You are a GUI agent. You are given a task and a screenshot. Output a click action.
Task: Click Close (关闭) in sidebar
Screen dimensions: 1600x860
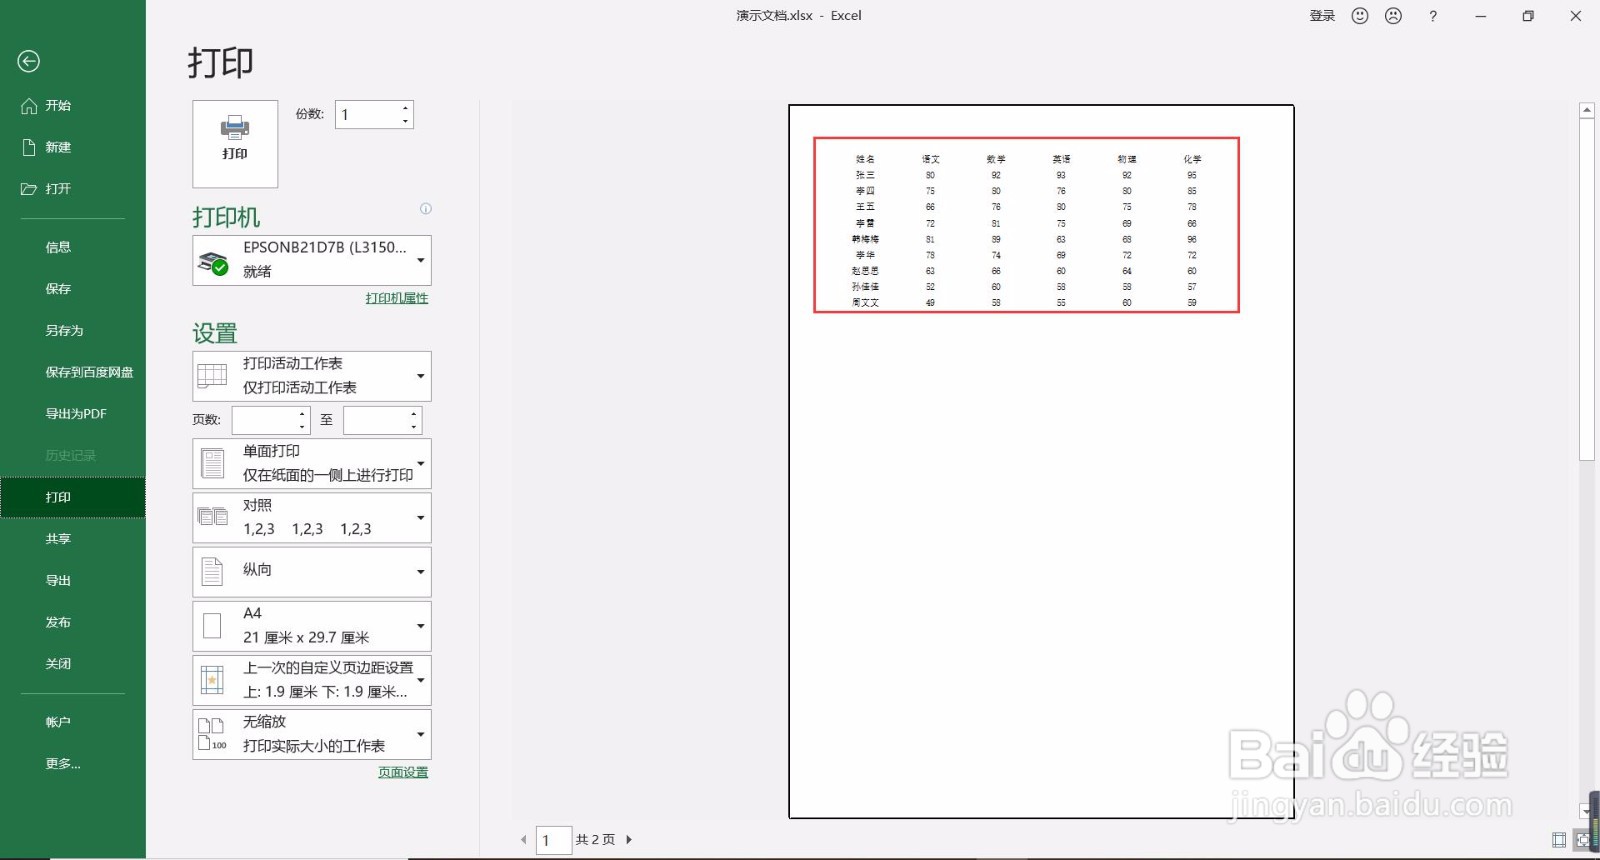coord(72,664)
